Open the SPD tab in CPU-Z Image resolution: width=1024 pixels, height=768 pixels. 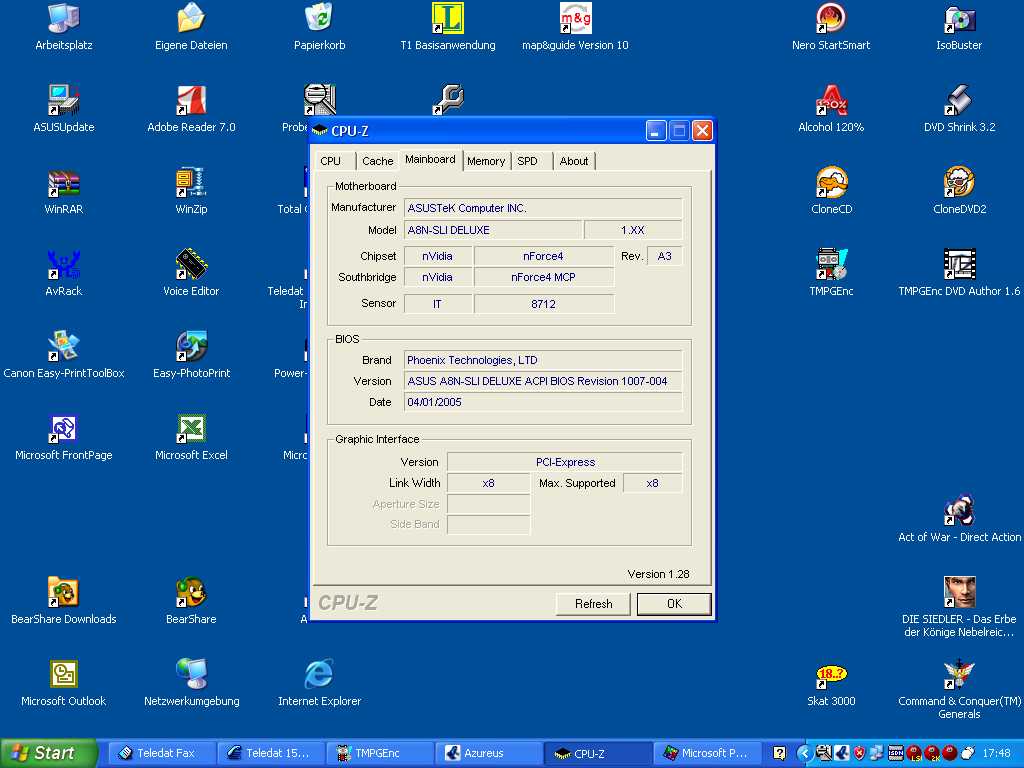[x=528, y=161]
